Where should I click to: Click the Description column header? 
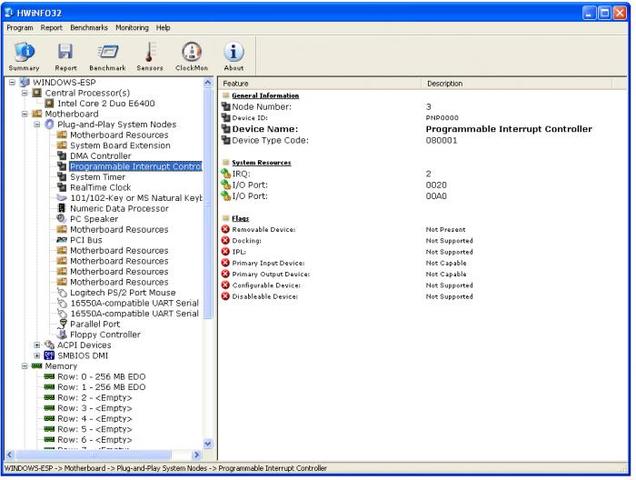click(517, 83)
